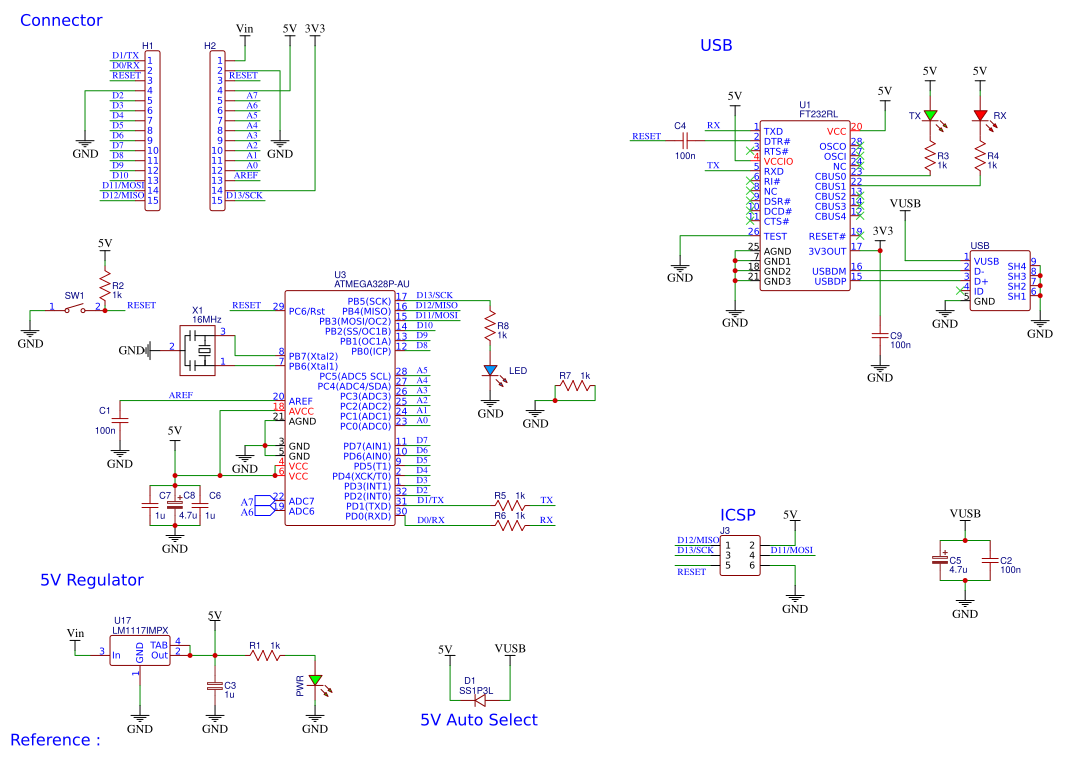Viewport: 1065px width, 758px height.
Task: Click the AREF net label near C1
Action: click(x=181, y=395)
